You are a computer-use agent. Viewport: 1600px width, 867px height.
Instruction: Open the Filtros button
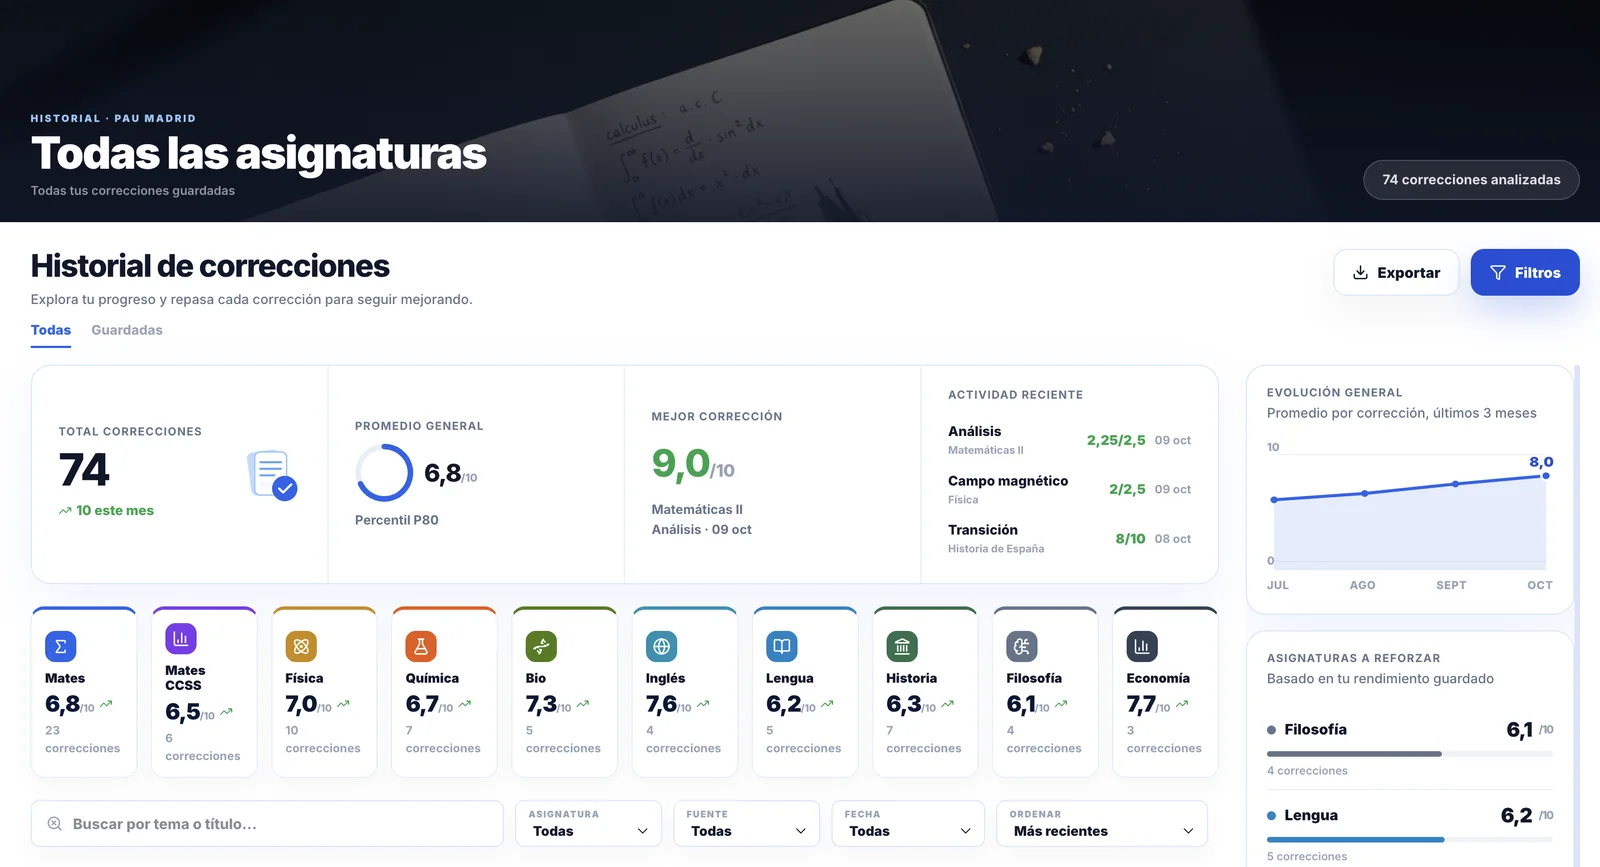point(1525,272)
